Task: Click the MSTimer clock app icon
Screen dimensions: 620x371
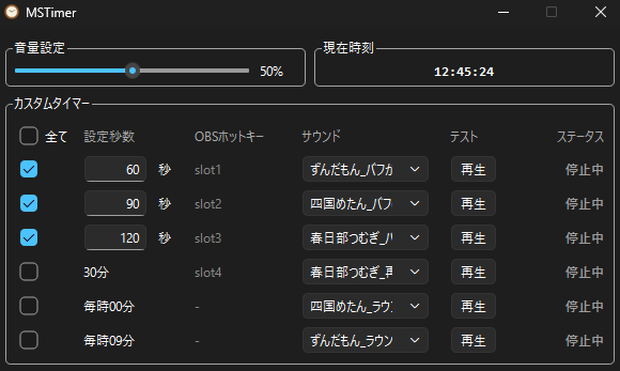Action: [x=11, y=12]
